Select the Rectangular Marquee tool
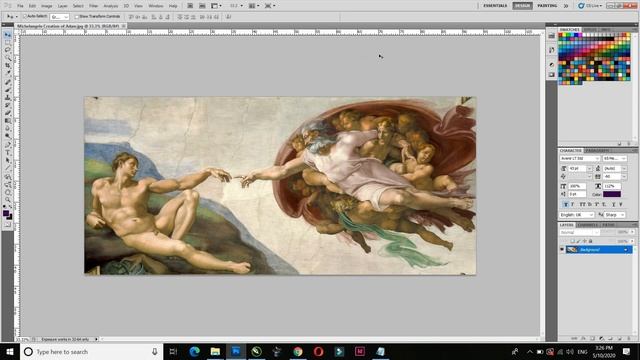640x360 pixels. (8, 42)
